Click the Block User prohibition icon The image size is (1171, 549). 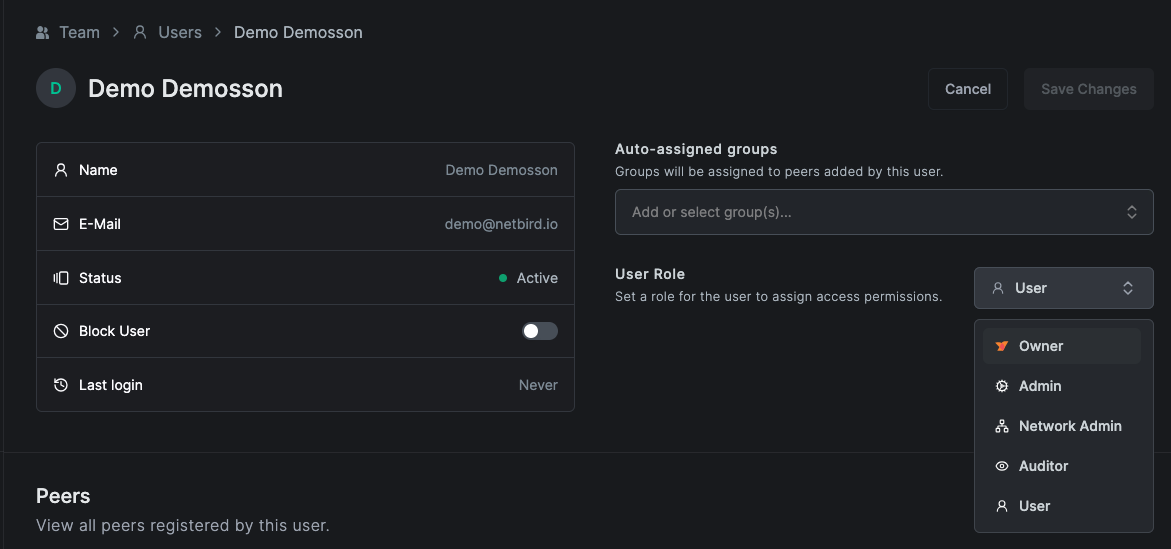tap(61, 331)
